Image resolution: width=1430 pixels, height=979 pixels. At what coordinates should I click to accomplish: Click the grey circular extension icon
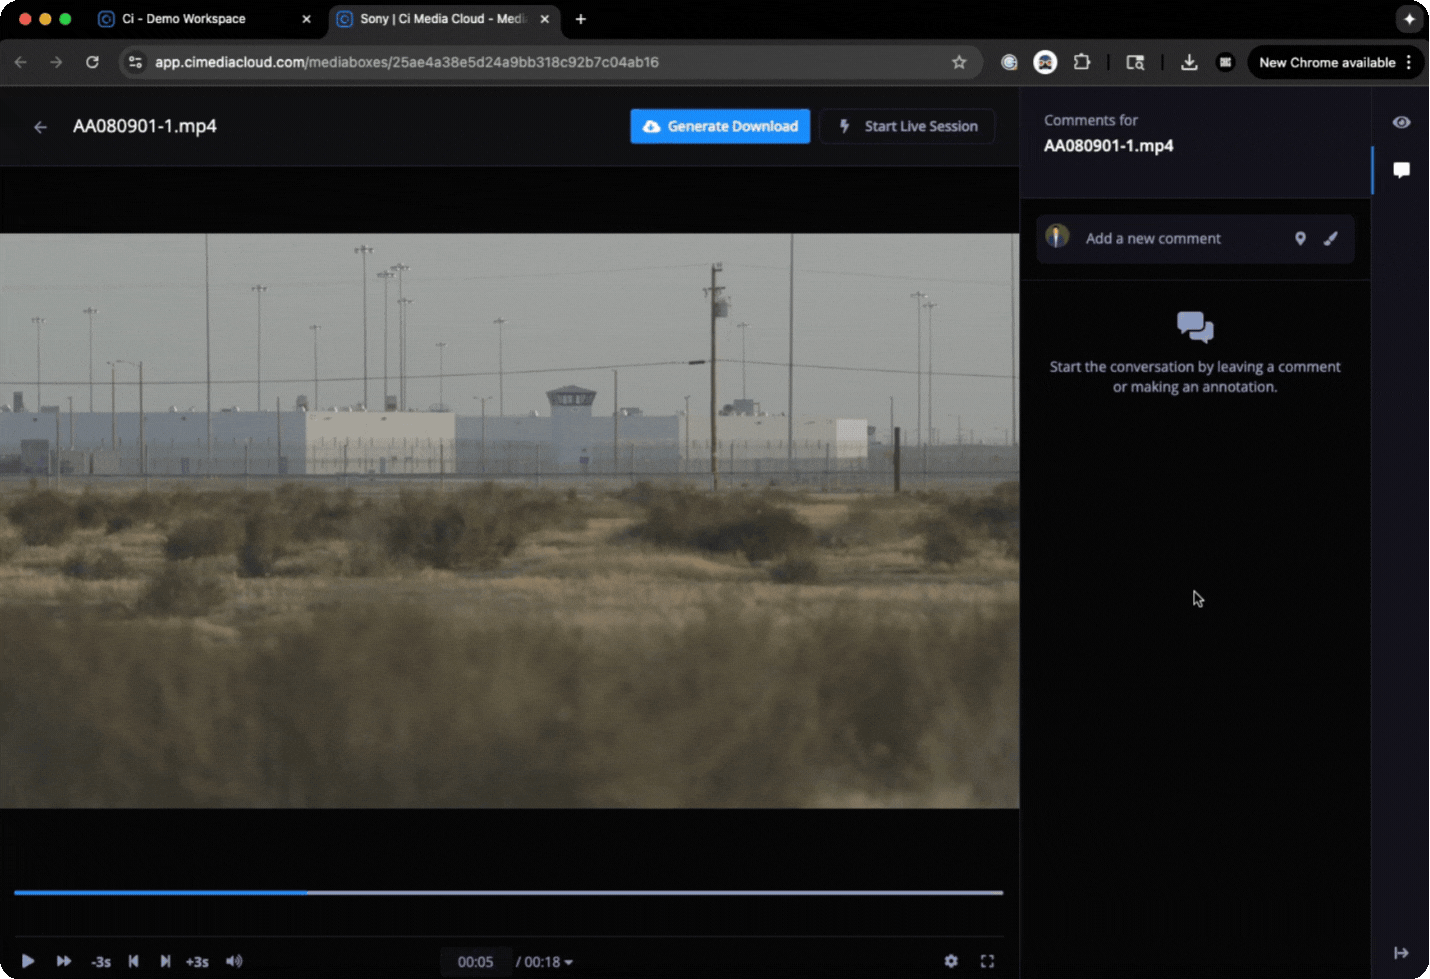(x=1009, y=62)
